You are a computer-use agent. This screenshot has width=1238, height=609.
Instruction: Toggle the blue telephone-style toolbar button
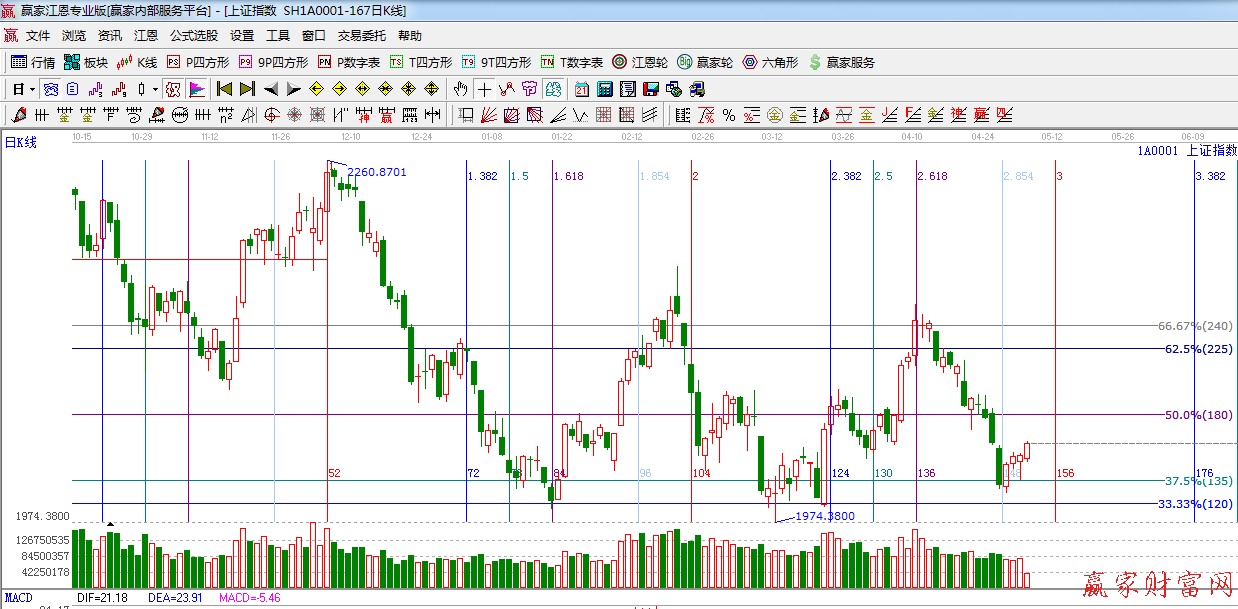pyautogui.click(x=50, y=89)
